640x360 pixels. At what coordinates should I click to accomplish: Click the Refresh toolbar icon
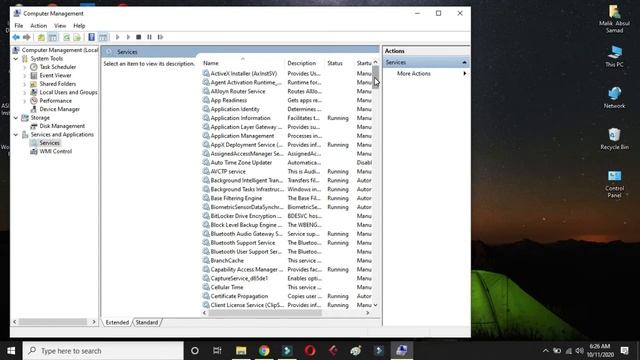click(66, 37)
